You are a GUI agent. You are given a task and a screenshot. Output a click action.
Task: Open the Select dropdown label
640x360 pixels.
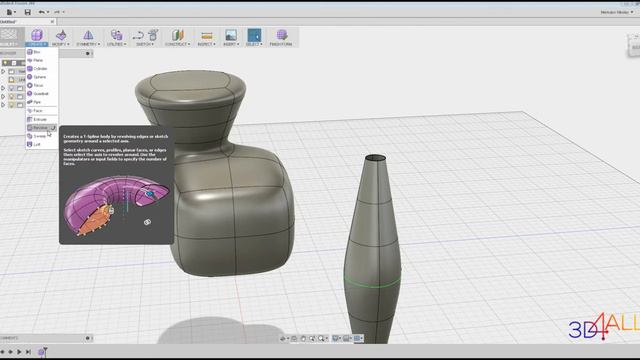point(254,44)
